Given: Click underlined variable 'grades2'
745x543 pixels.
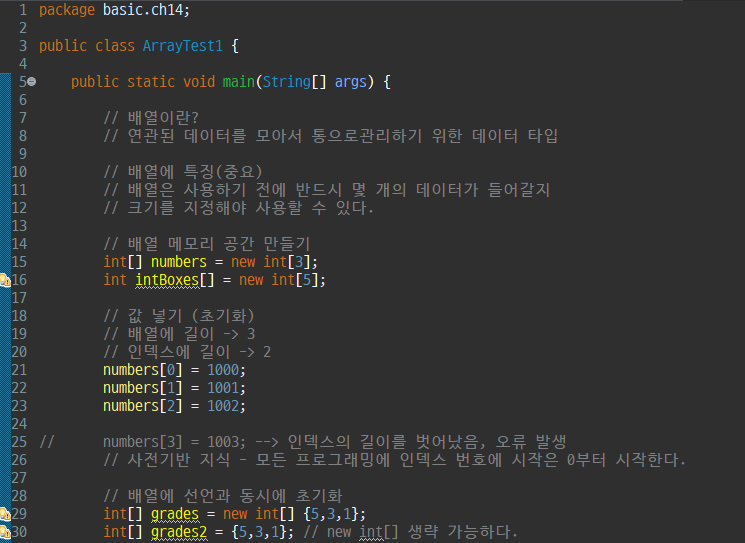Looking at the screenshot, I should 179,532.
